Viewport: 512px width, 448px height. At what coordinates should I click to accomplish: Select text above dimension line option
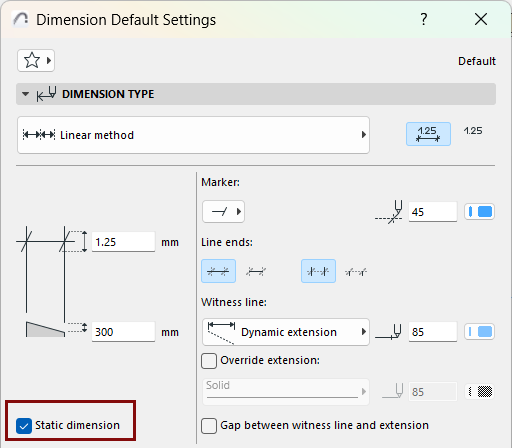click(428, 134)
